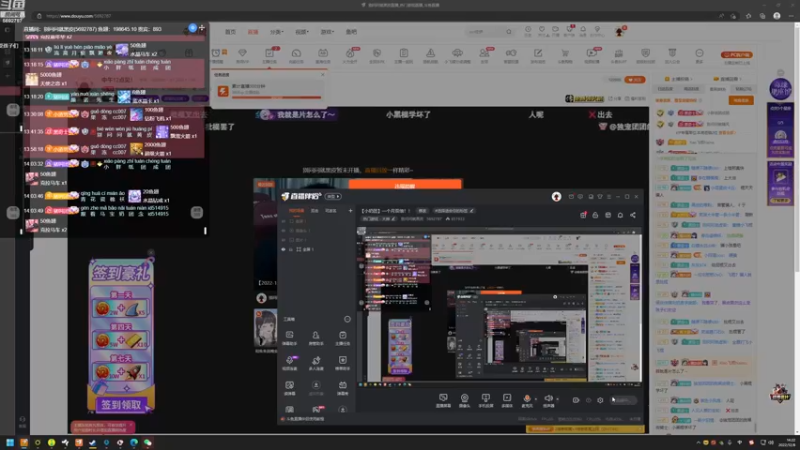
Task: Open the microphone dropdown arrow in streaming app
Action: point(536,398)
